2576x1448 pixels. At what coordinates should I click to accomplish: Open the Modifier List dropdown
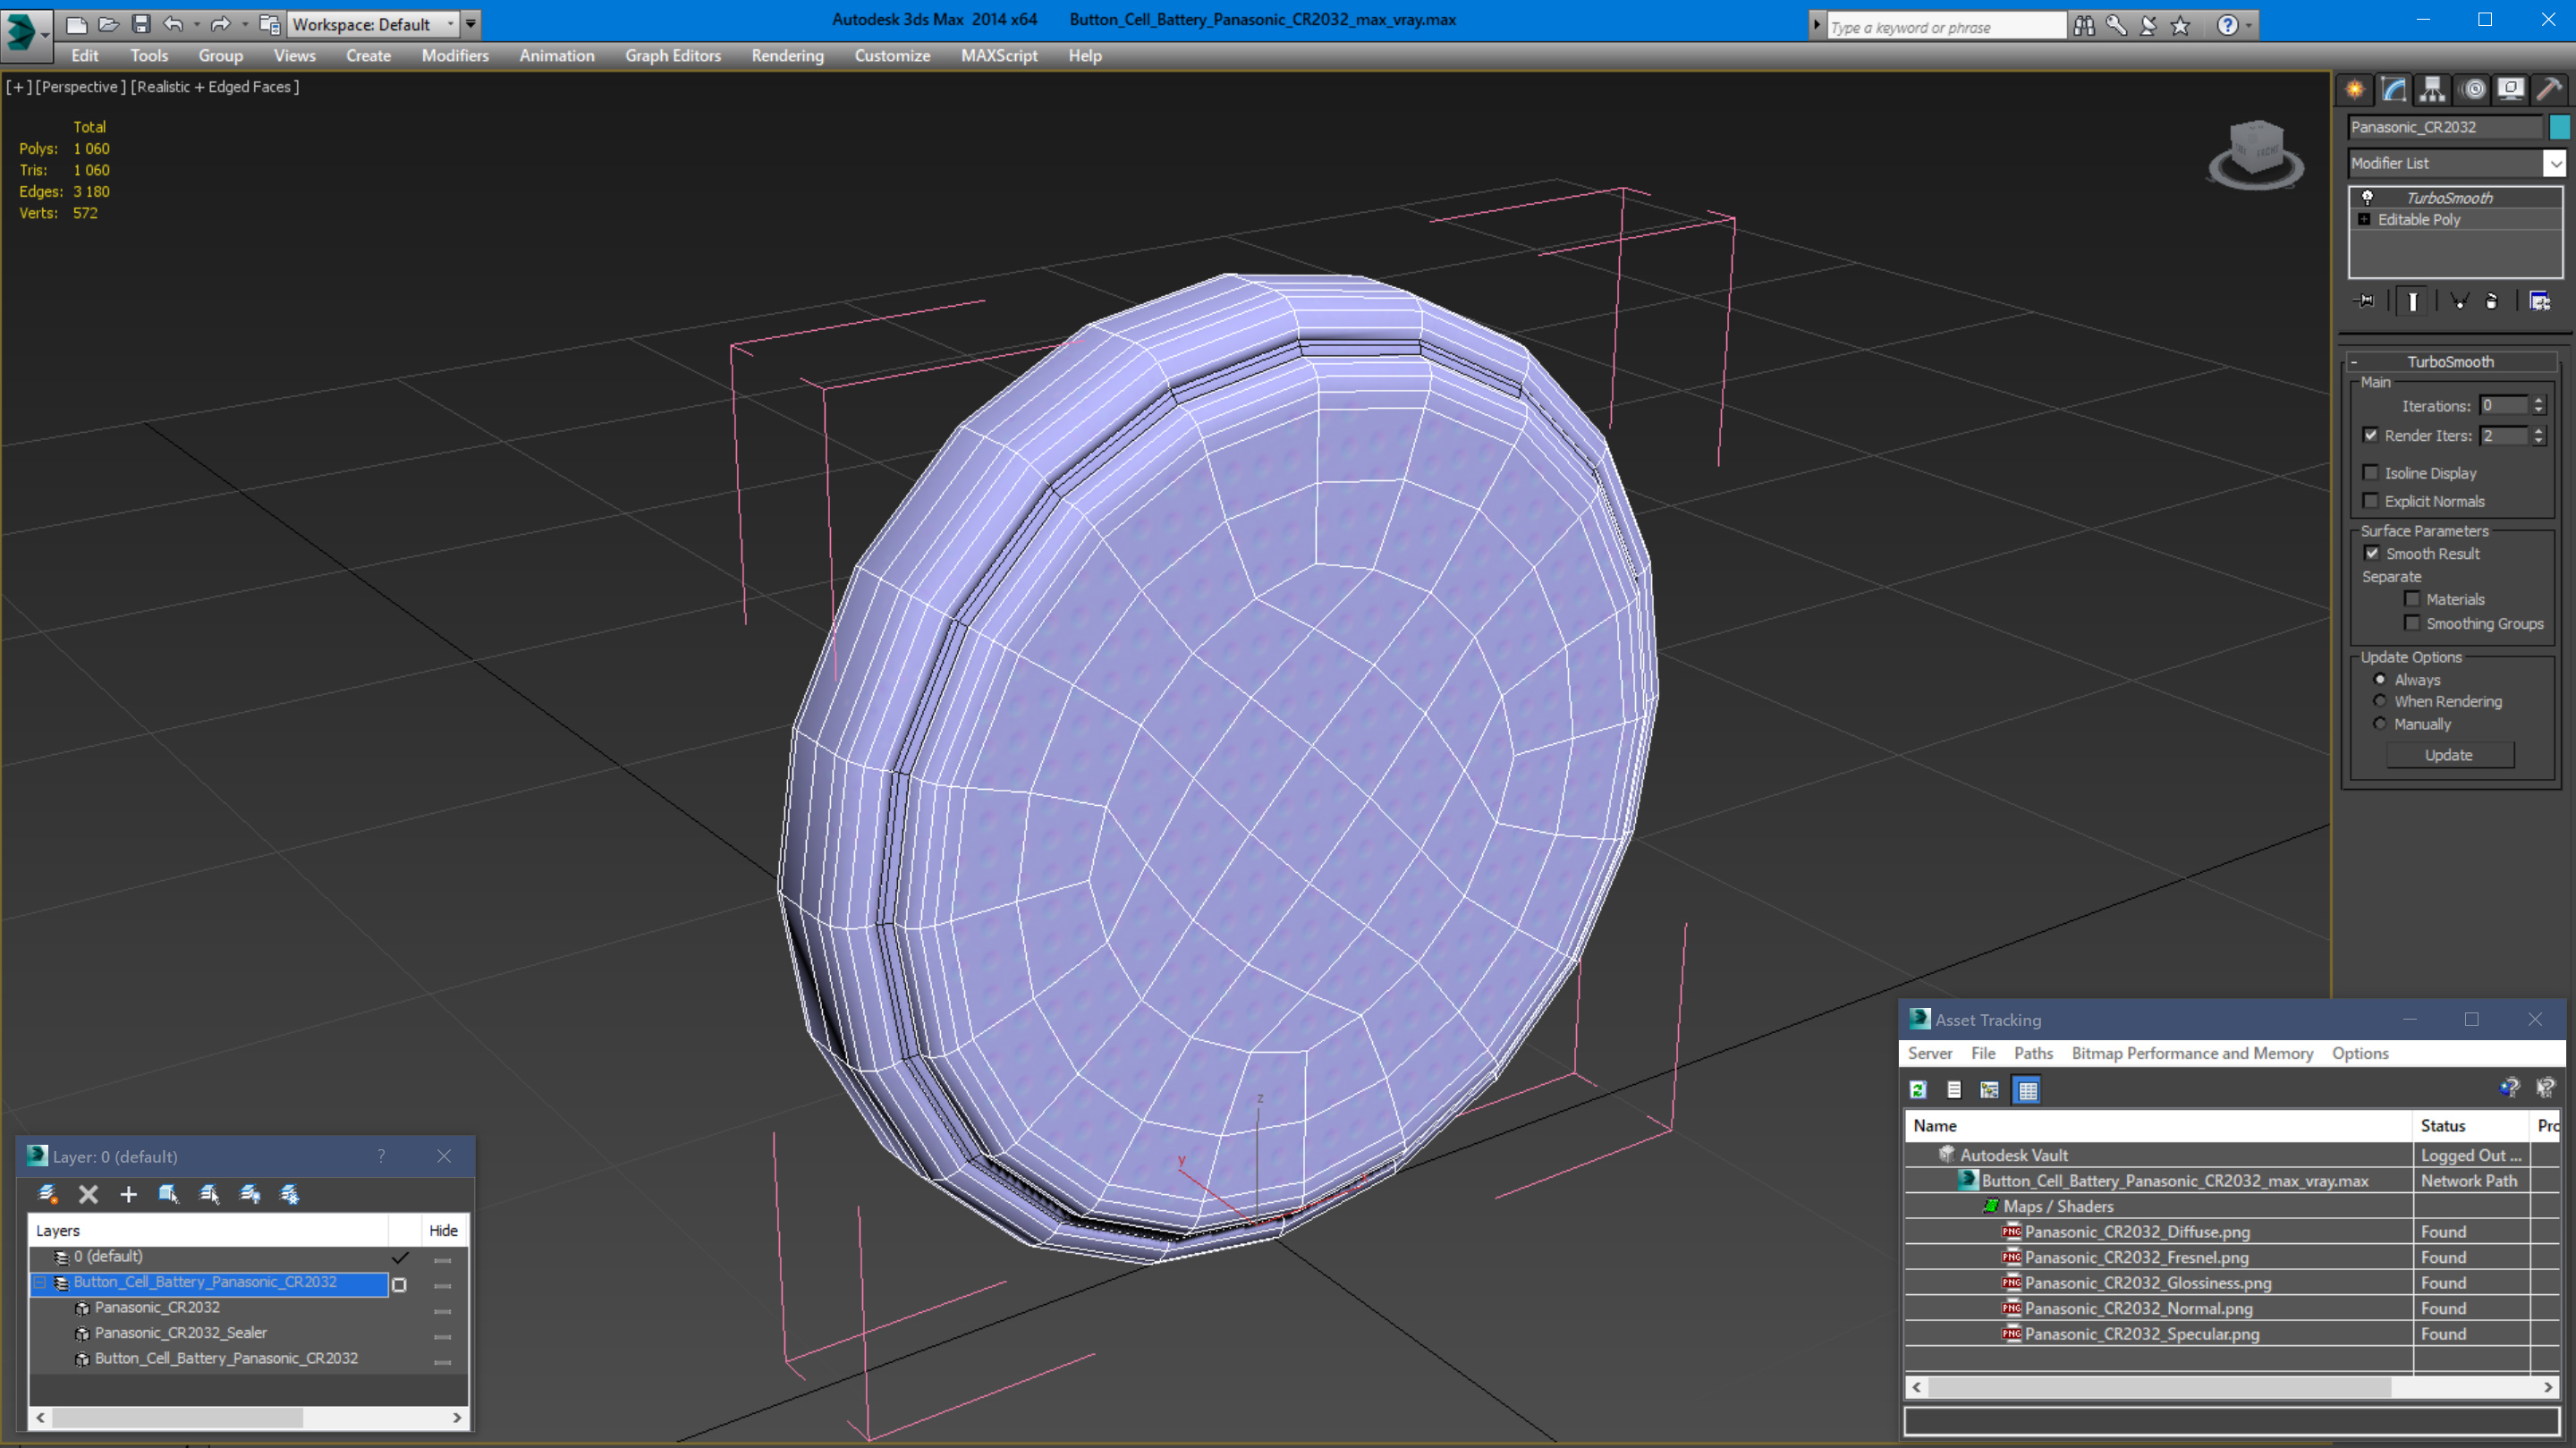2456,162
